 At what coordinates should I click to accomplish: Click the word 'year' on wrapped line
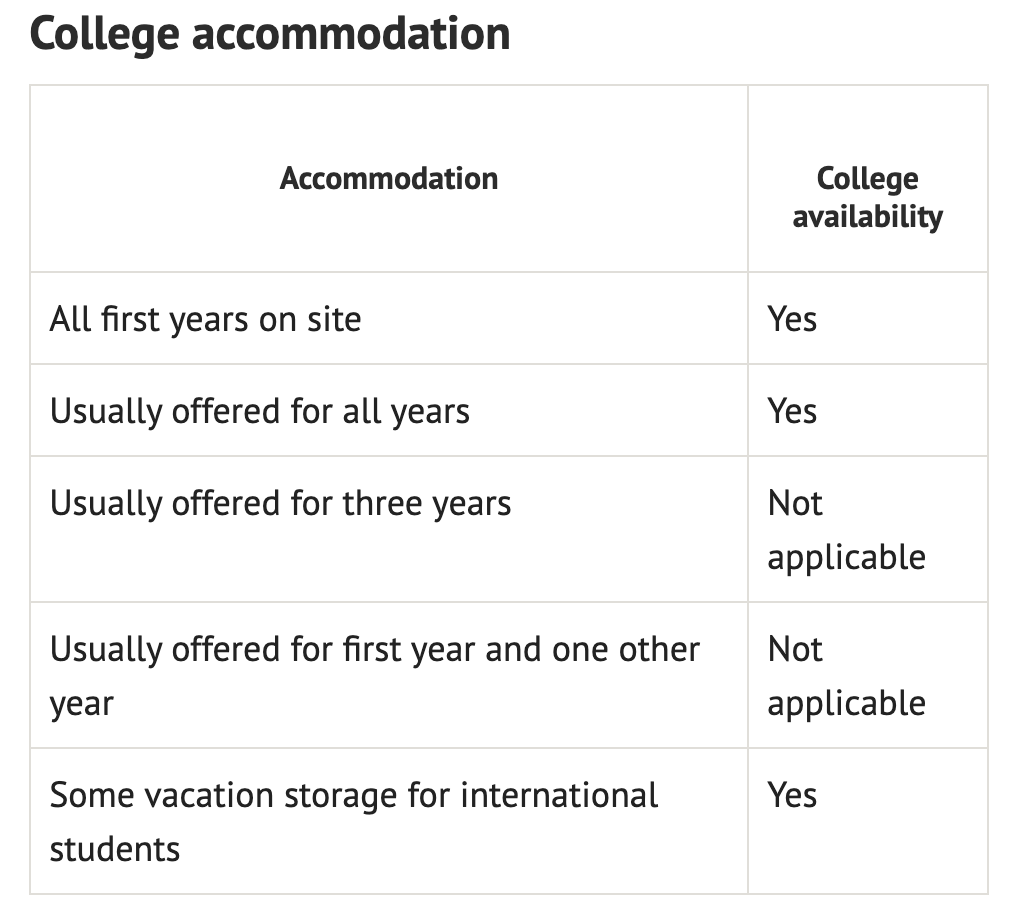81,705
